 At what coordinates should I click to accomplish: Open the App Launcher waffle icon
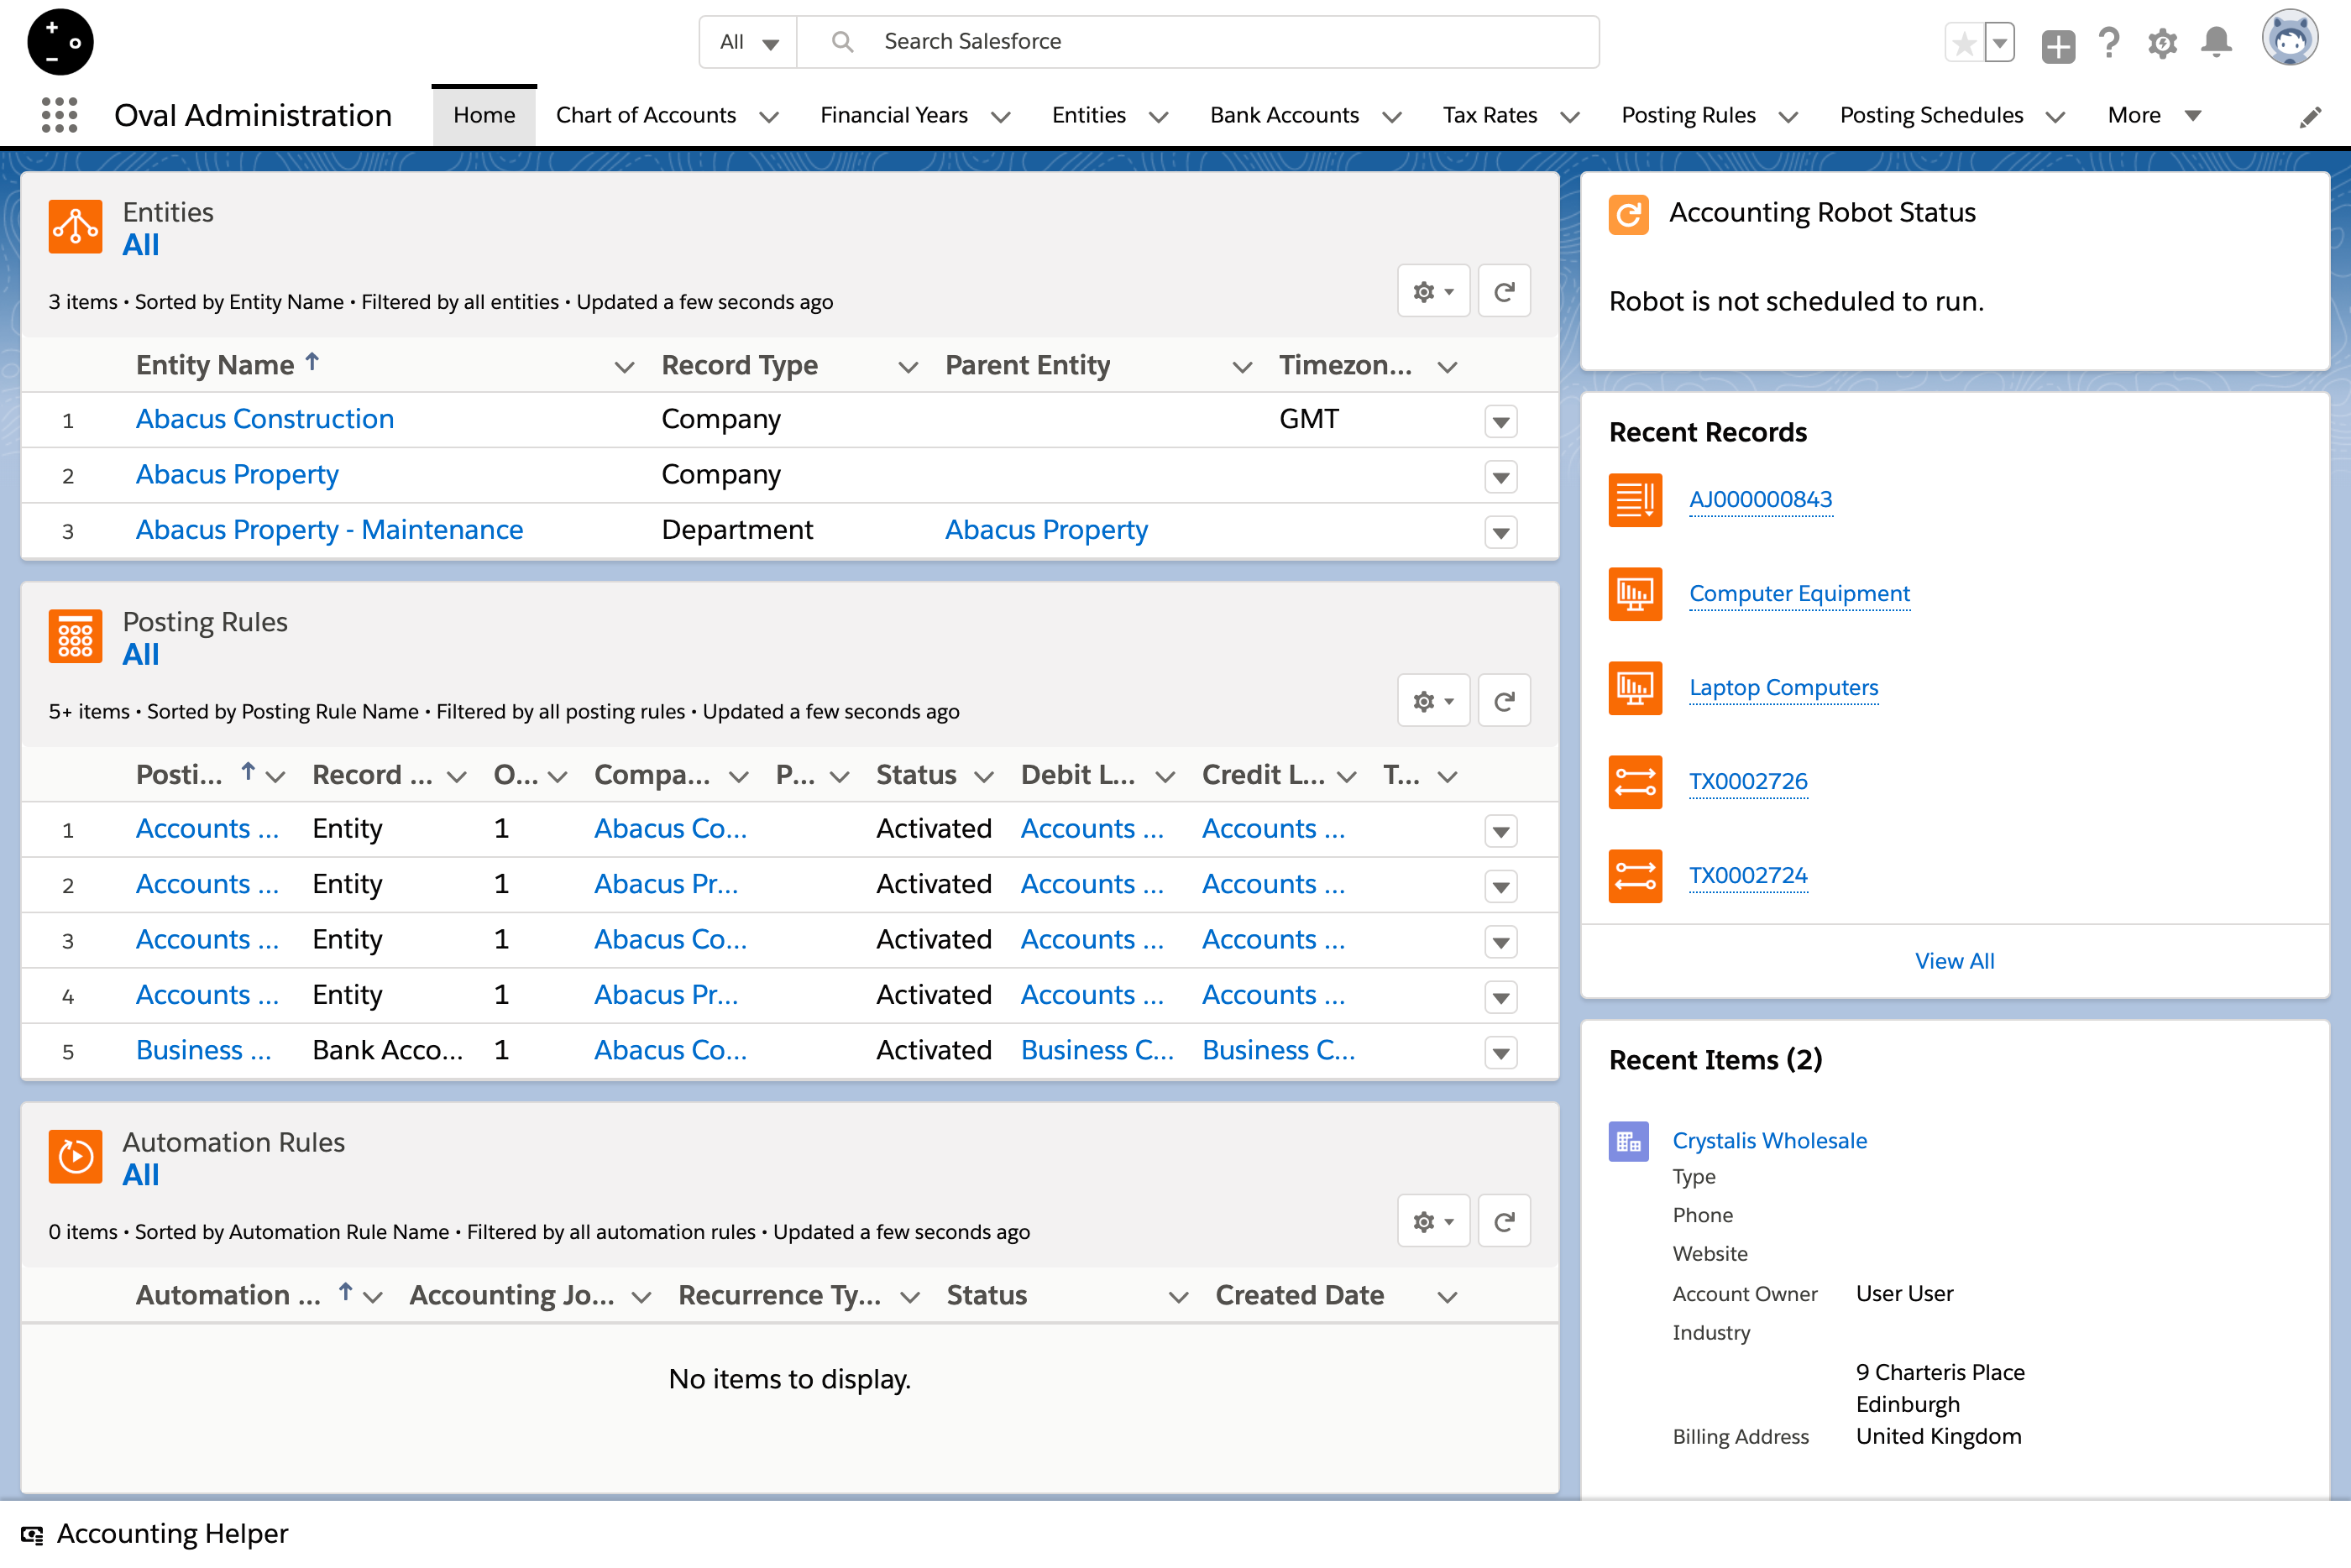point(59,115)
